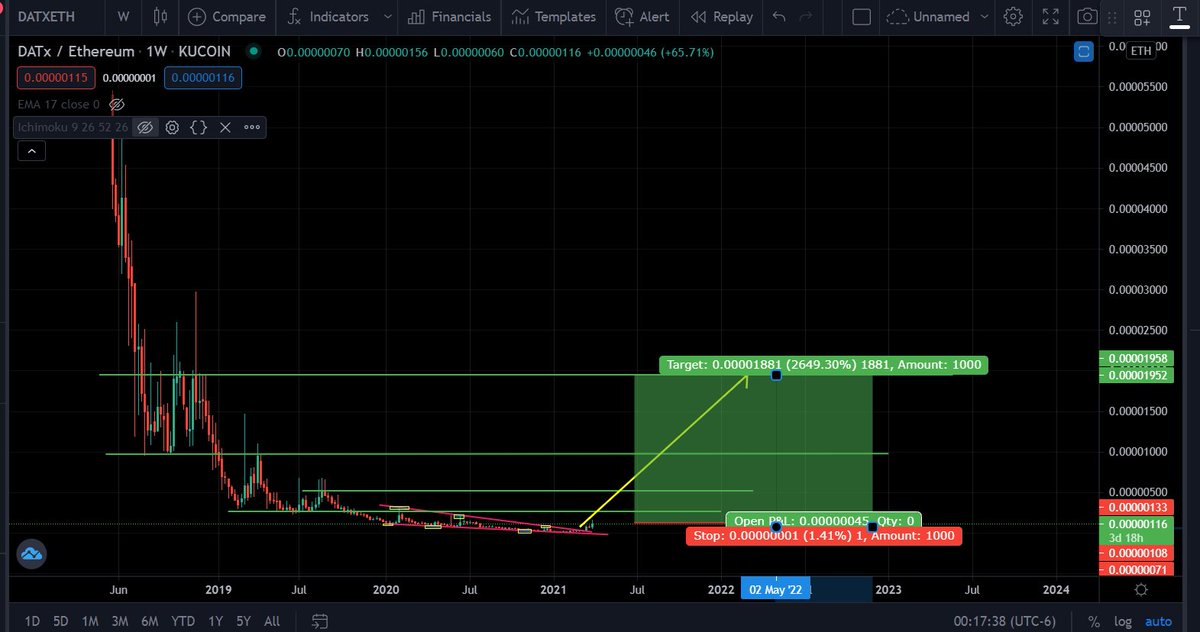Switch the price scale to log mode

(1122, 620)
